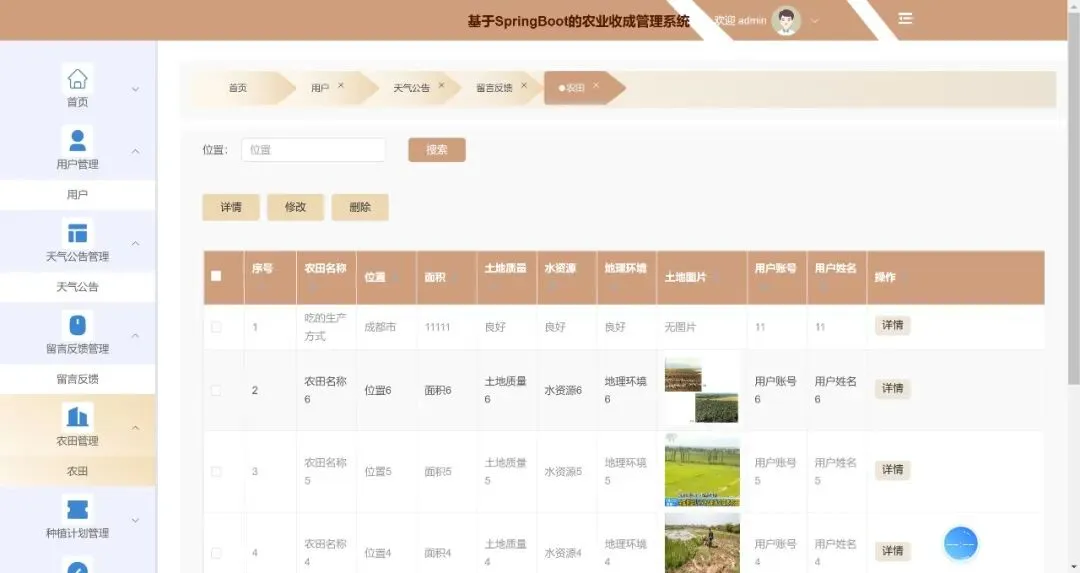Open the green field image in row 3
Image resolution: width=1080 pixels, height=573 pixels.
click(x=702, y=472)
